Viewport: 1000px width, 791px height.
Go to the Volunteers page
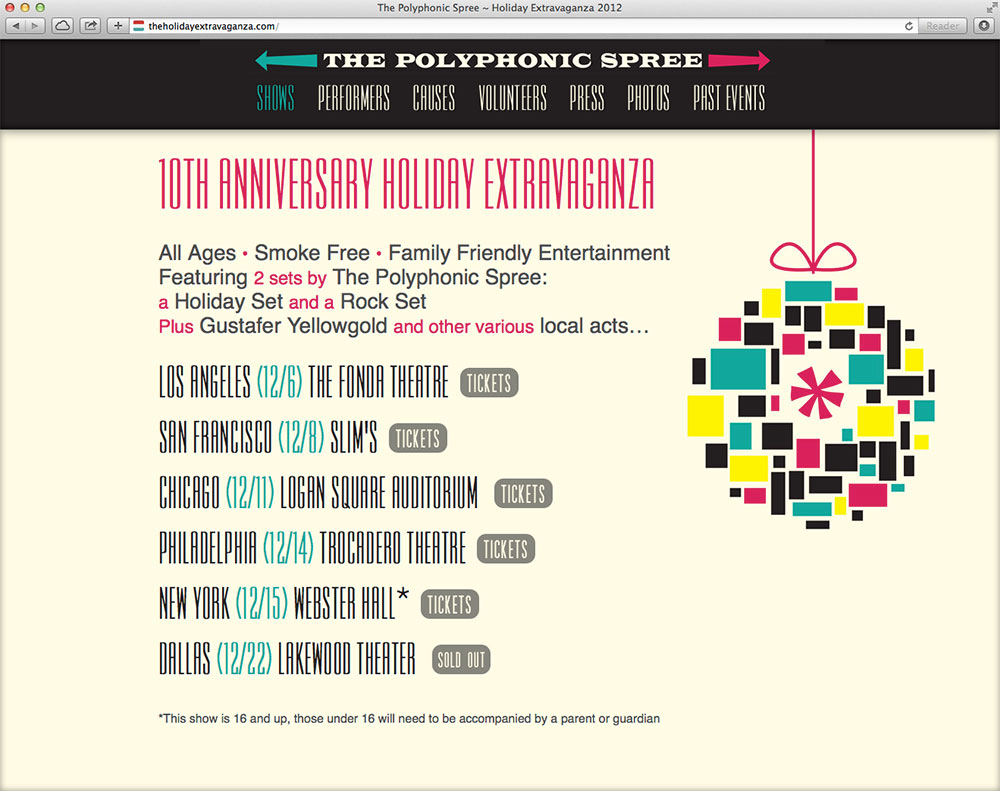[513, 98]
